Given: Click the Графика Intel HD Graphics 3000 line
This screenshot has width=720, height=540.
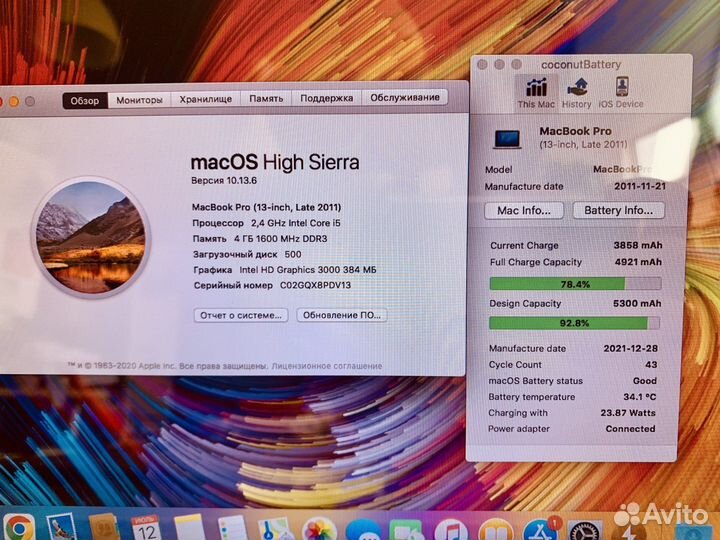Looking at the screenshot, I should coord(285,270).
